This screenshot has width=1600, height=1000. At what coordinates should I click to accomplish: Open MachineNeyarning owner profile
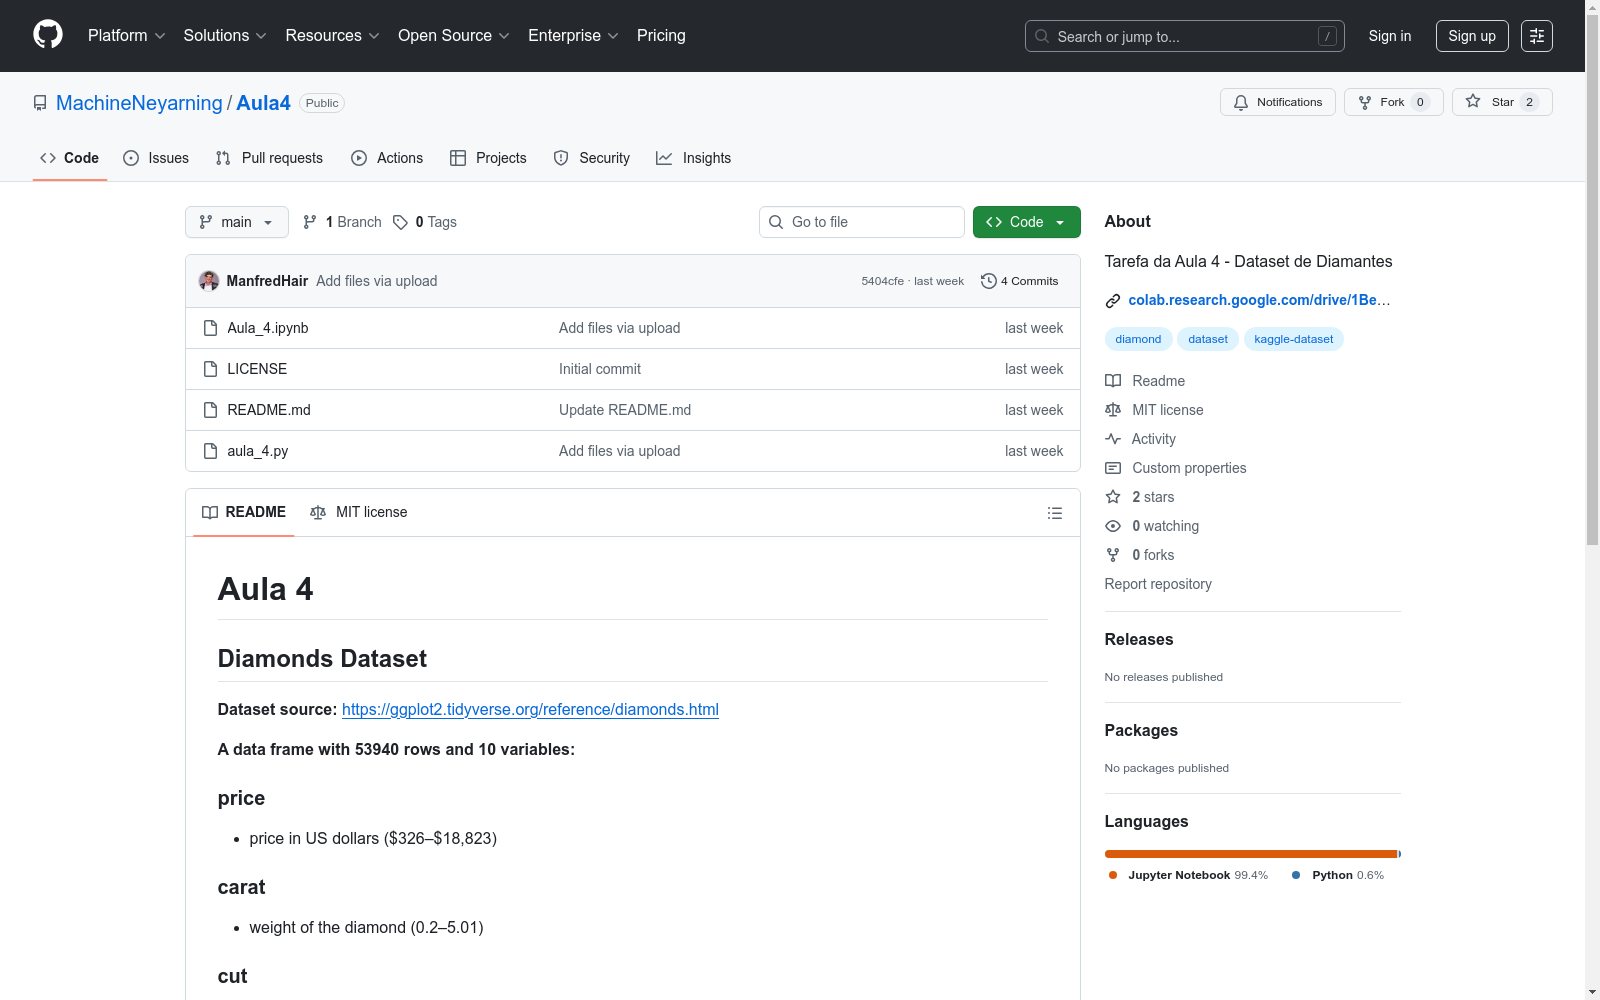pyautogui.click(x=139, y=103)
